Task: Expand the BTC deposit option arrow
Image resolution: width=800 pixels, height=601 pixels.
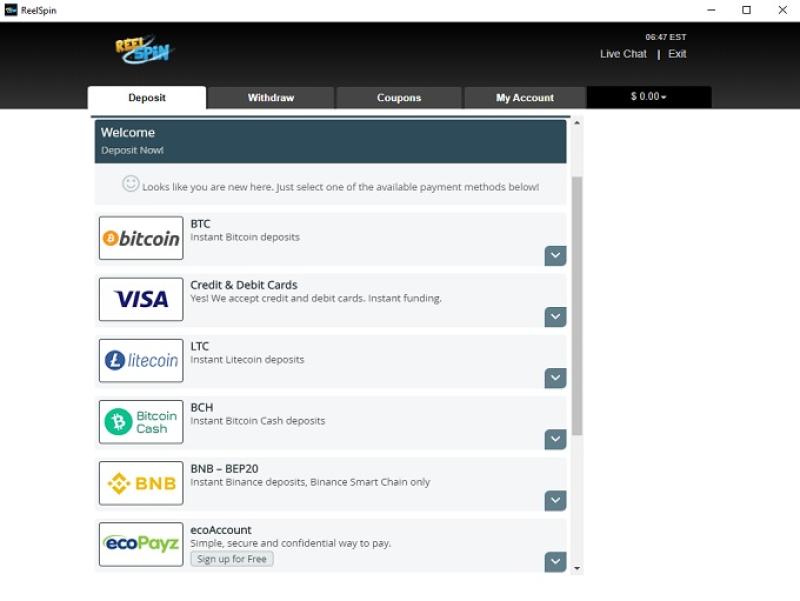Action: pos(555,256)
